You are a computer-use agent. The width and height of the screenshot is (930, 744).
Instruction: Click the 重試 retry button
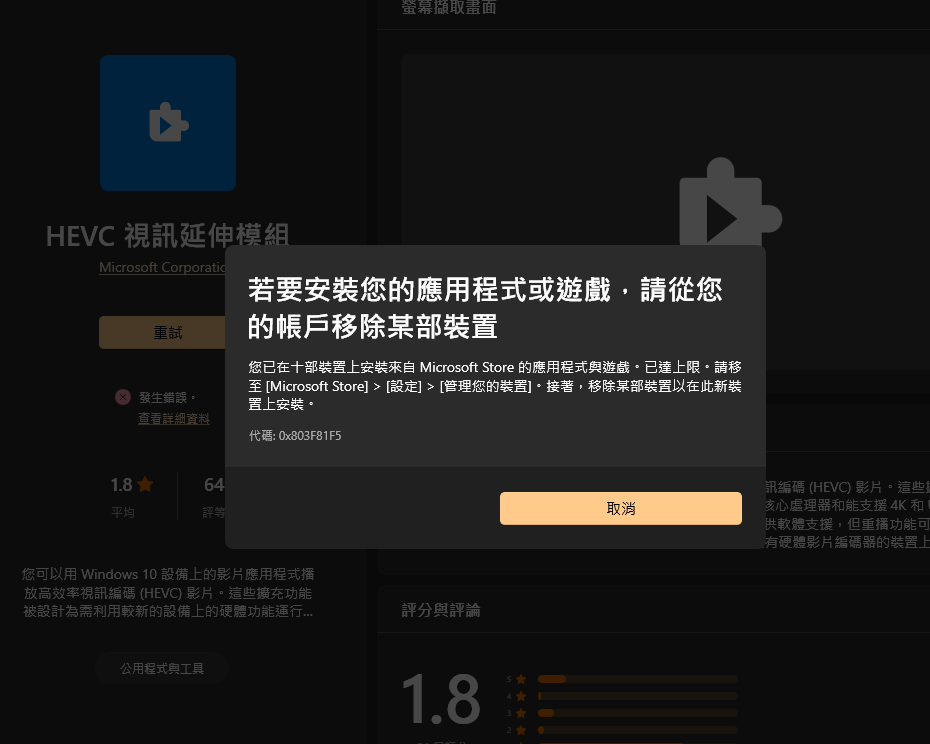[x=162, y=332]
